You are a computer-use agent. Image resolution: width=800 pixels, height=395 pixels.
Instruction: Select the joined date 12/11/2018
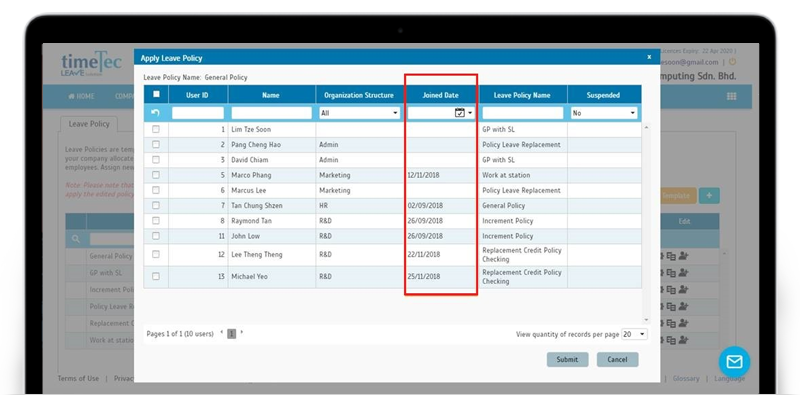(x=423, y=175)
